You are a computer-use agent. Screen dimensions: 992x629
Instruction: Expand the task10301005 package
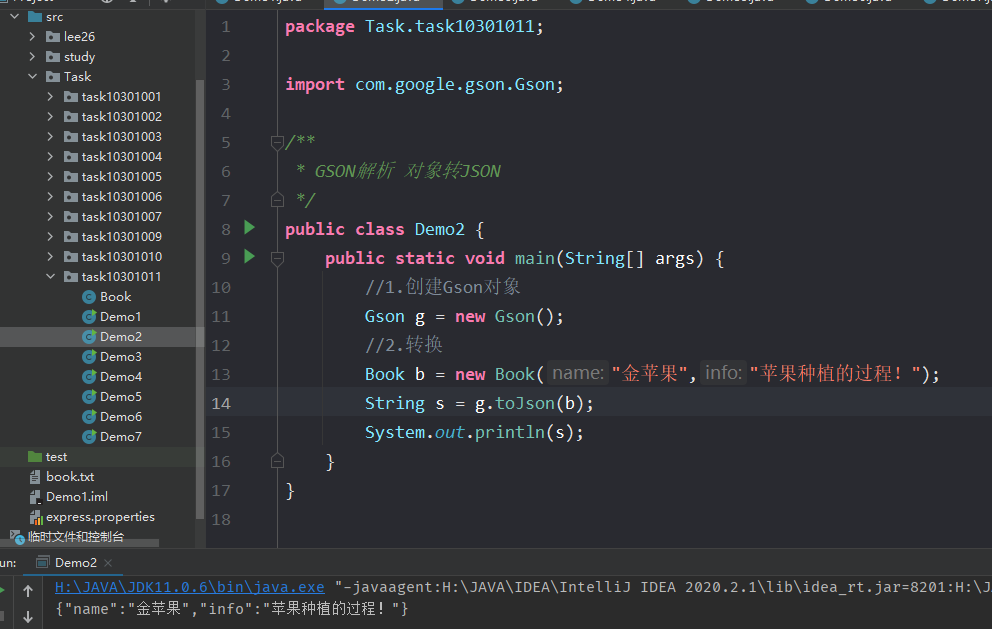point(50,177)
